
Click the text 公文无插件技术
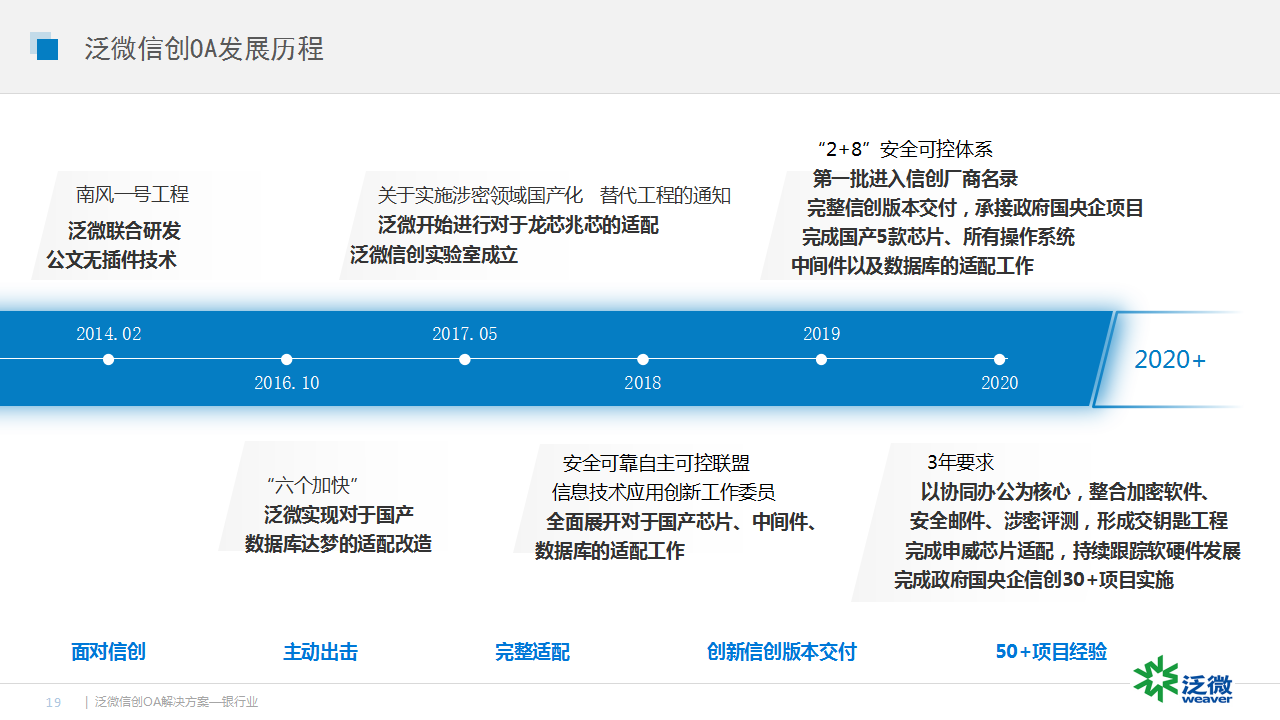pos(112,260)
